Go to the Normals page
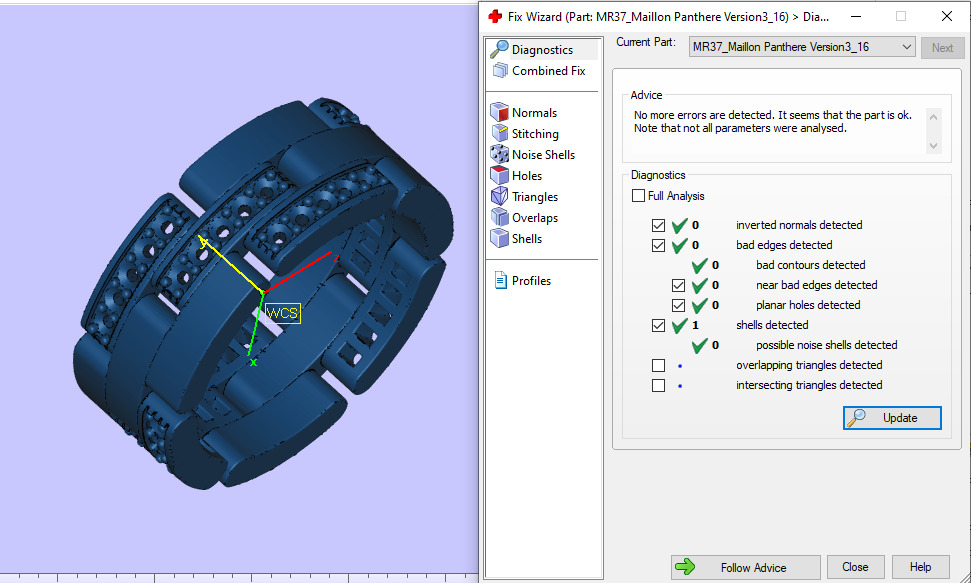Viewport: 971px width, 583px height. coord(534,113)
